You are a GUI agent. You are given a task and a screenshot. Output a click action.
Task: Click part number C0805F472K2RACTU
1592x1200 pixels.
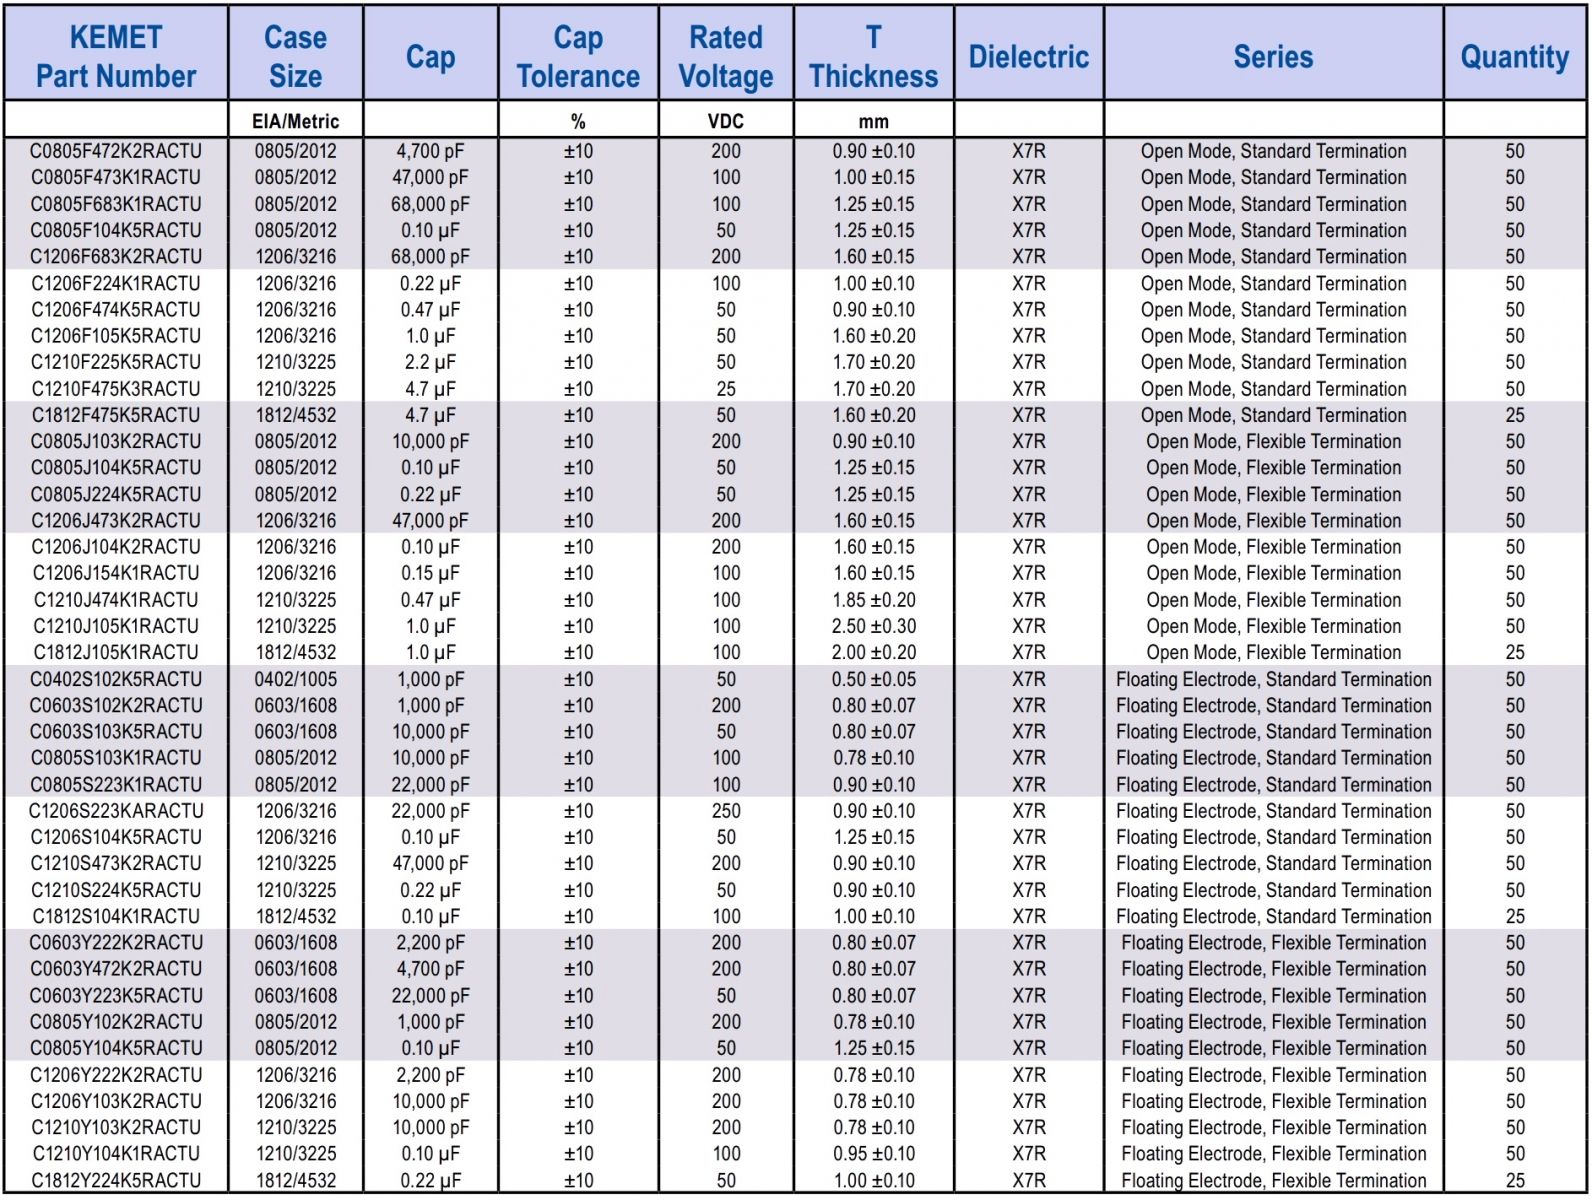[x=116, y=151]
